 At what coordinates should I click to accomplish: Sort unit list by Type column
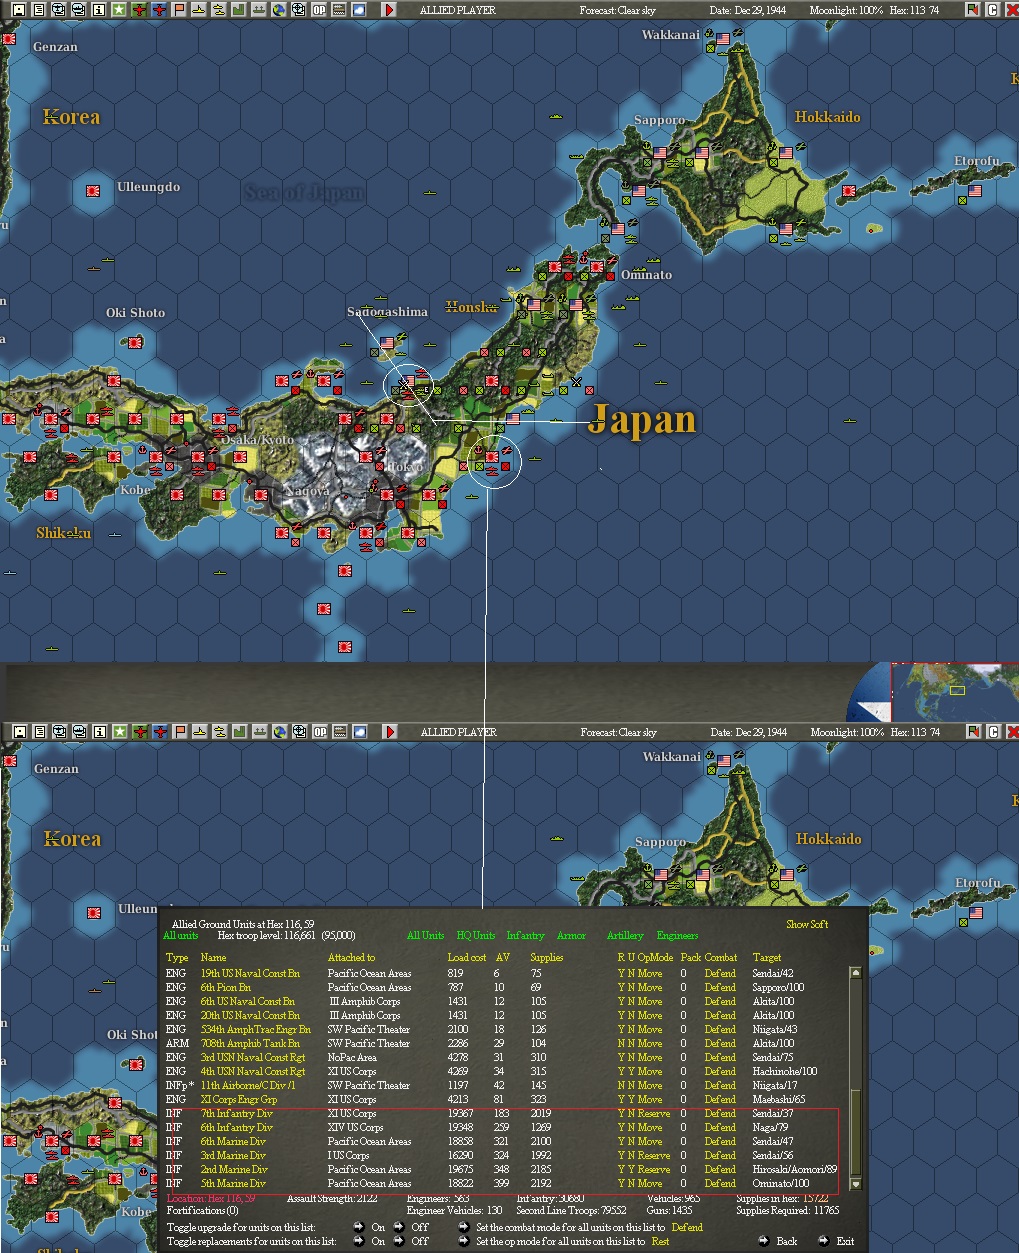coord(177,957)
